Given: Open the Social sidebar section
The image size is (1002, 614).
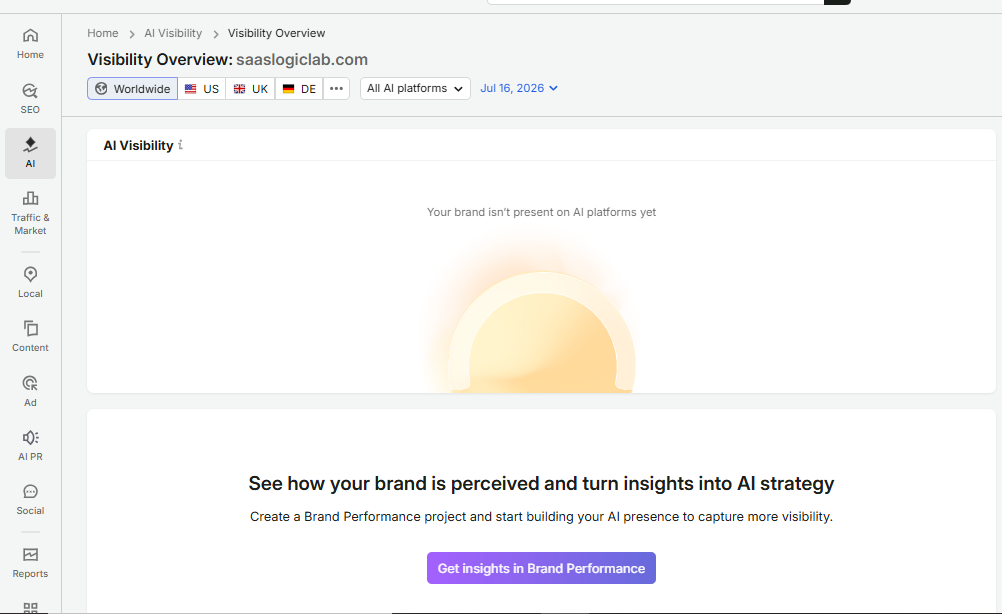Looking at the screenshot, I should tap(30, 500).
